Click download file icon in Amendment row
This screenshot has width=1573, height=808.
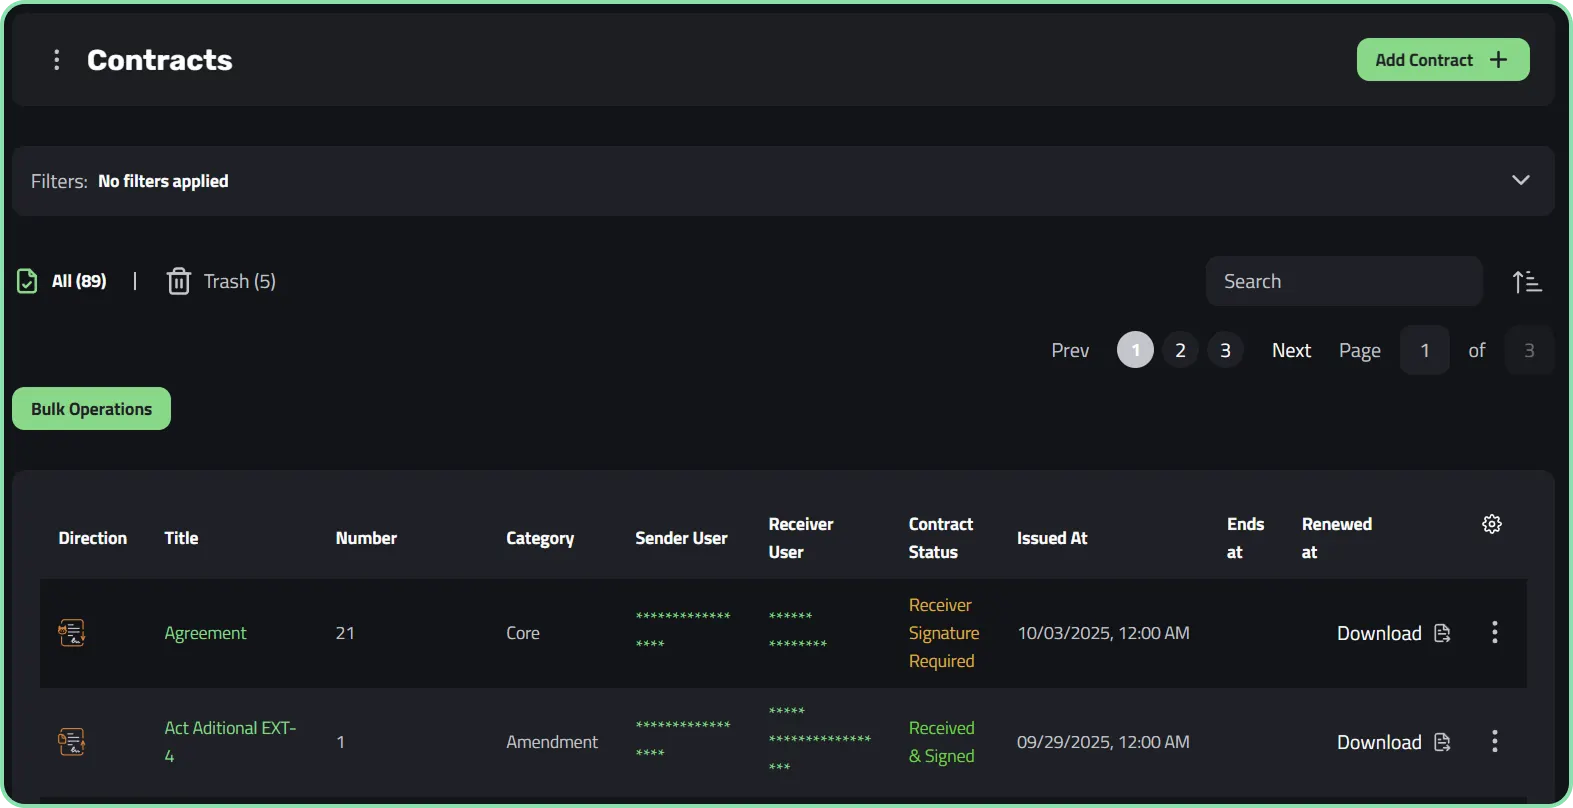[1442, 742]
